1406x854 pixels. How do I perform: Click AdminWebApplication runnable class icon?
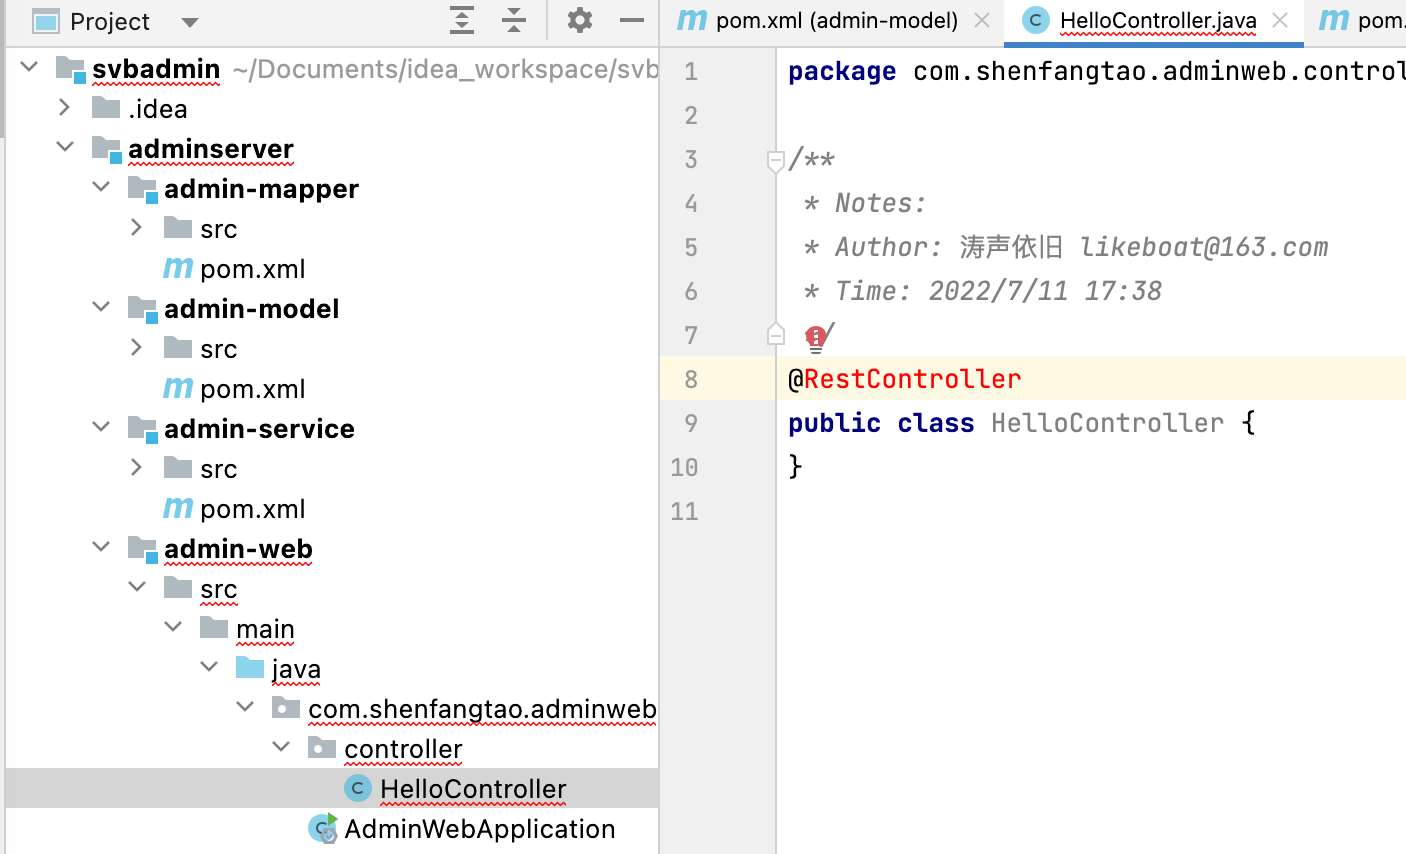(323, 828)
